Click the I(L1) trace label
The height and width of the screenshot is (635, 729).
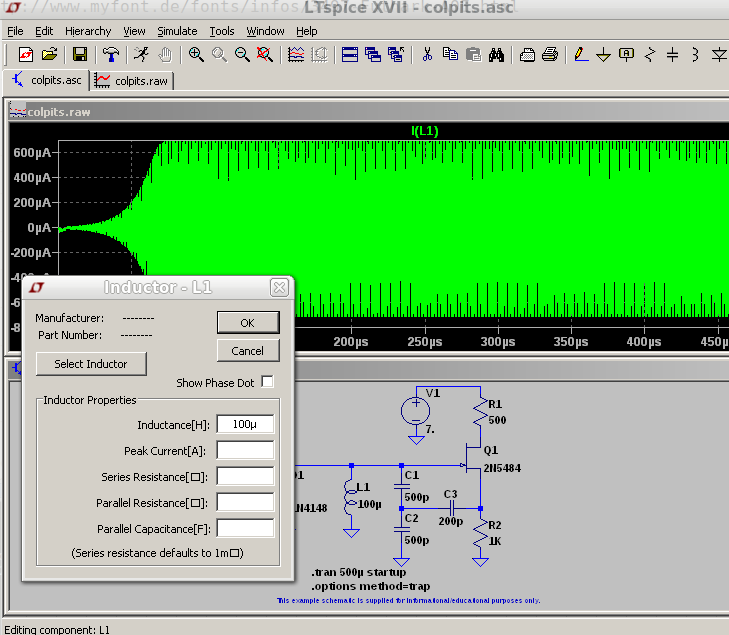point(424,131)
